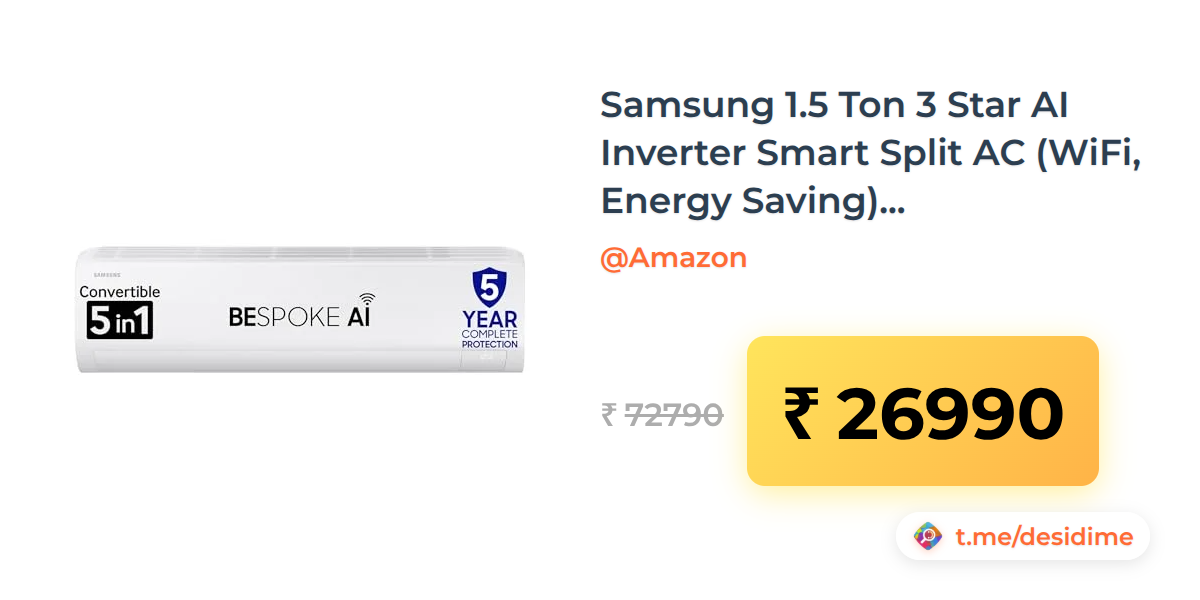Image resolution: width=1200 pixels, height=600 pixels.
Task: Open the @Amazon store link
Action: coord(673,258)
